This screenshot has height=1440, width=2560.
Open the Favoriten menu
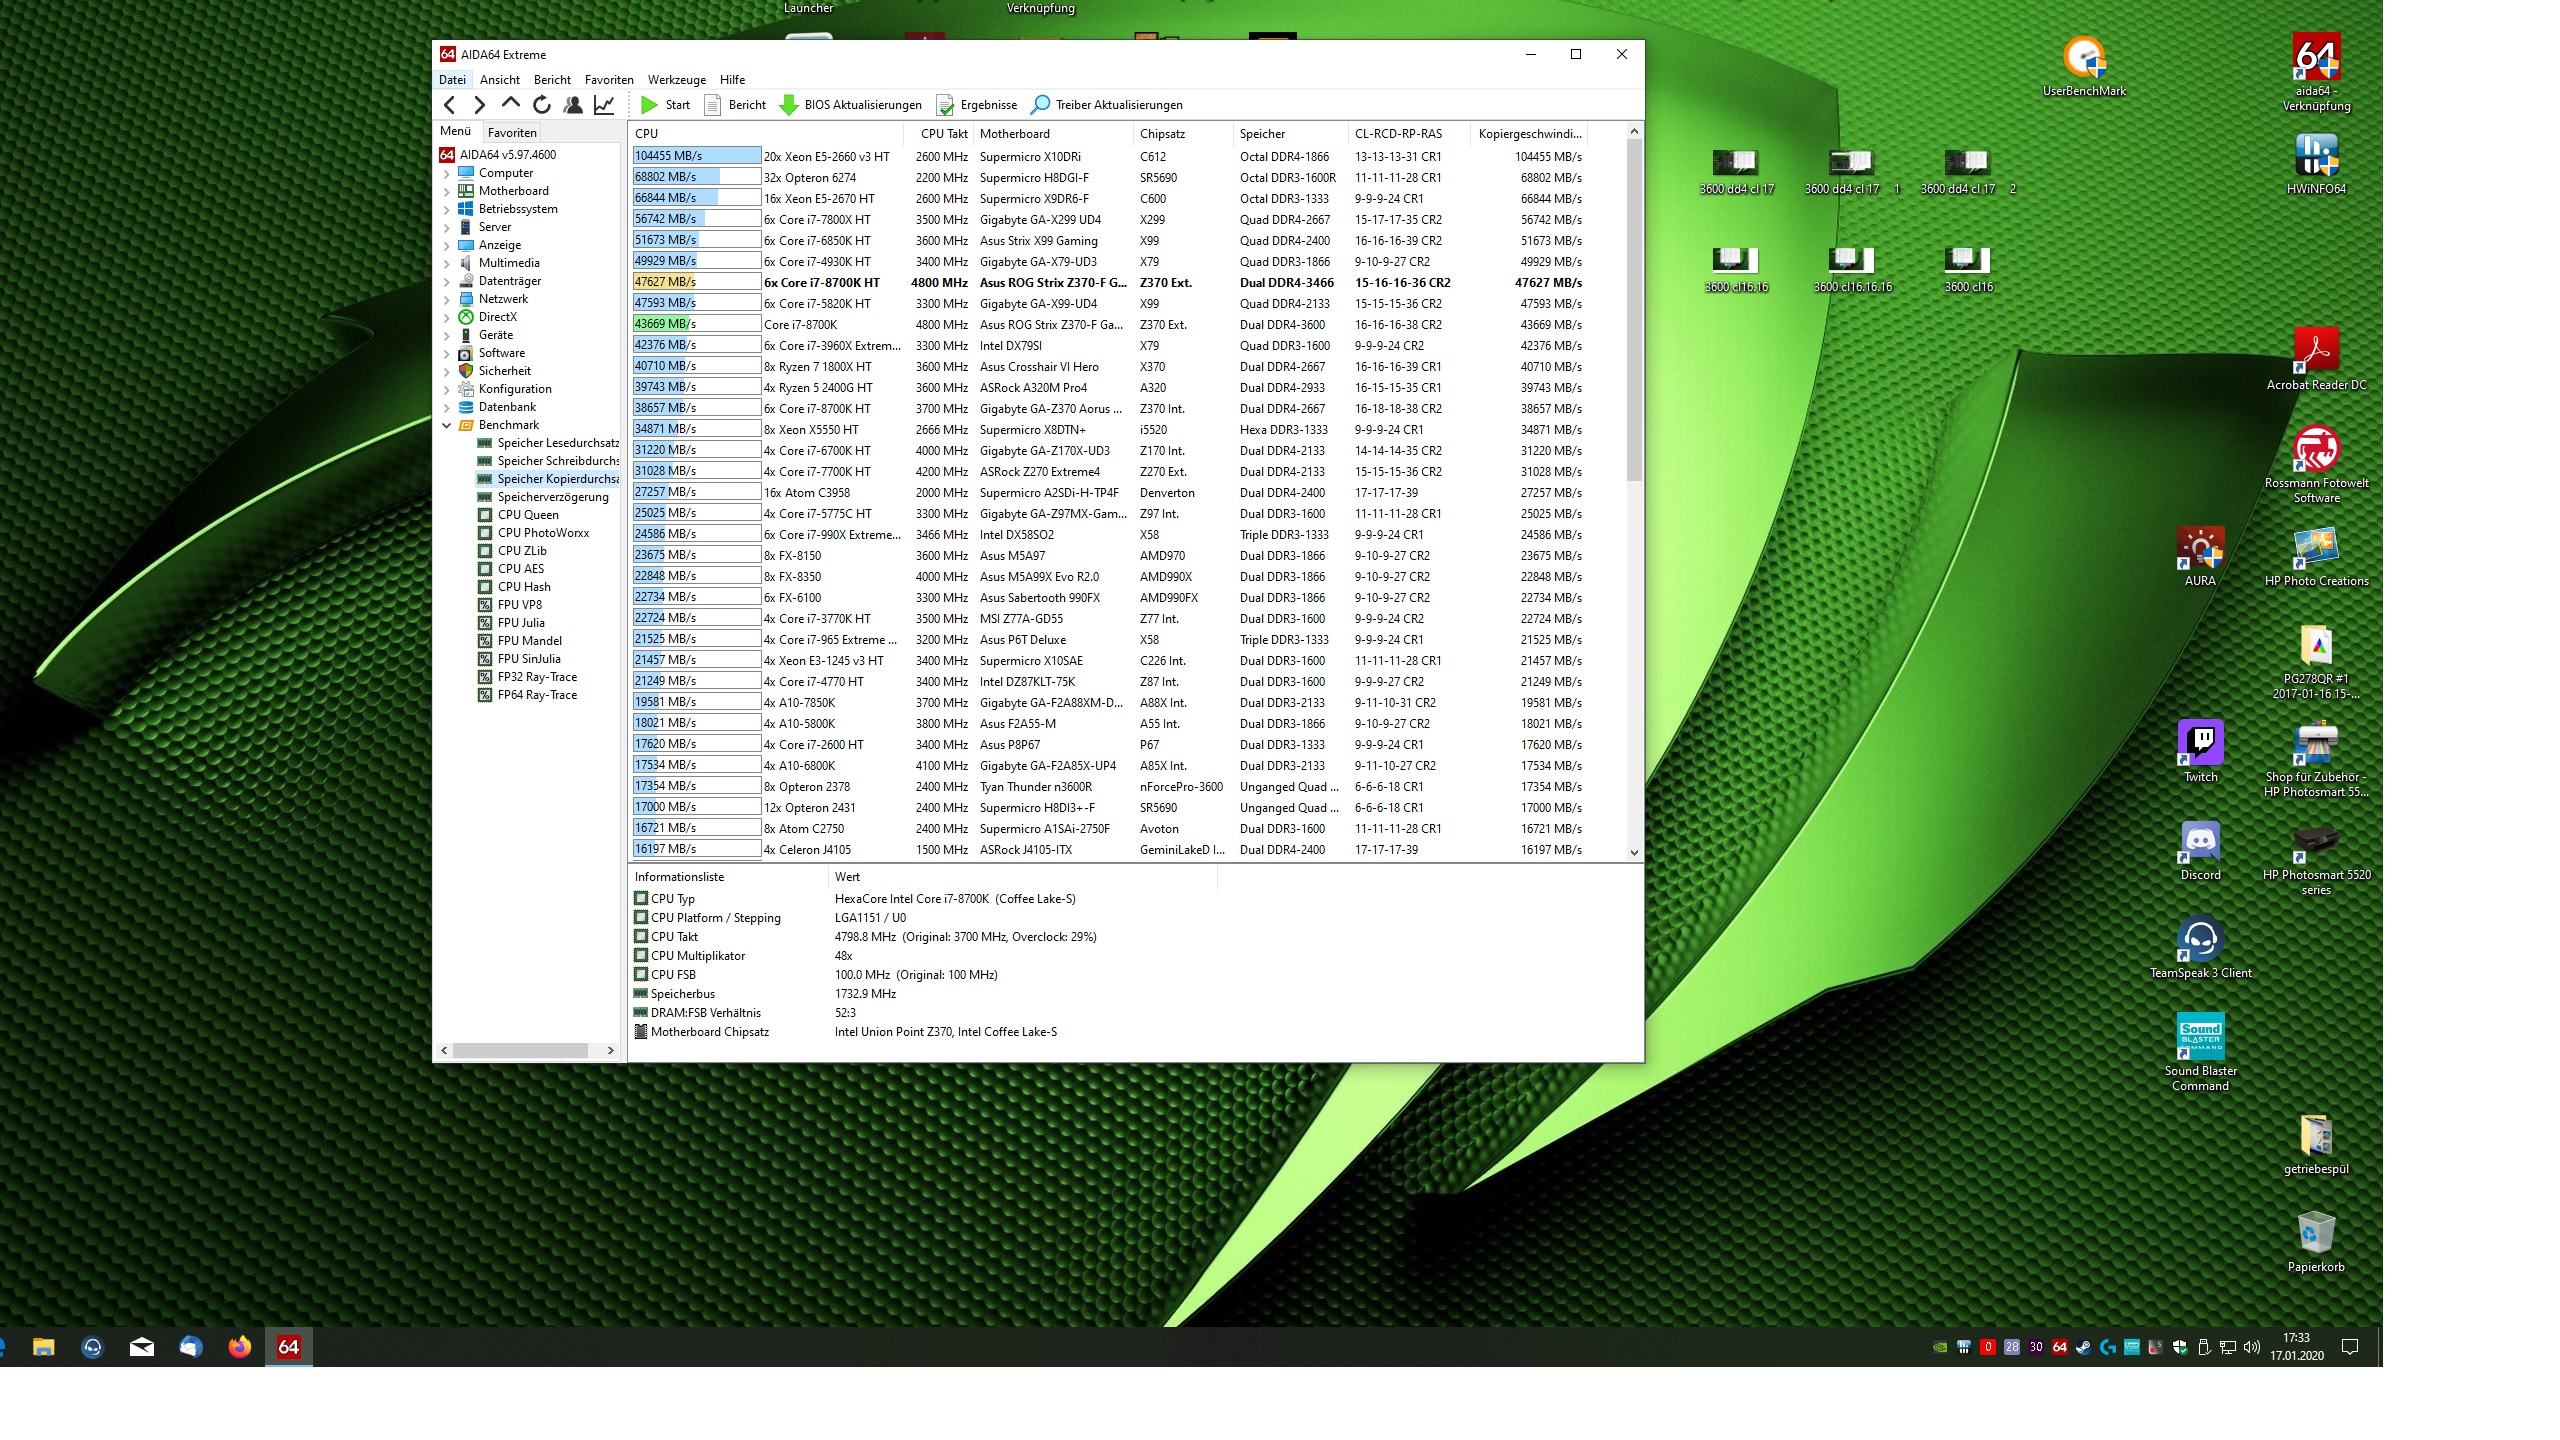[x=609, y=80]
